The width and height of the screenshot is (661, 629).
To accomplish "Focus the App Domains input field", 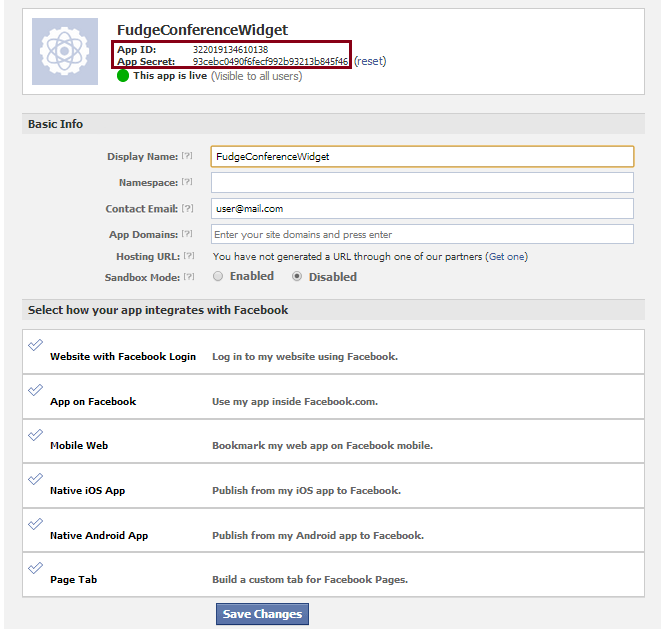I will tap(422, 234).
